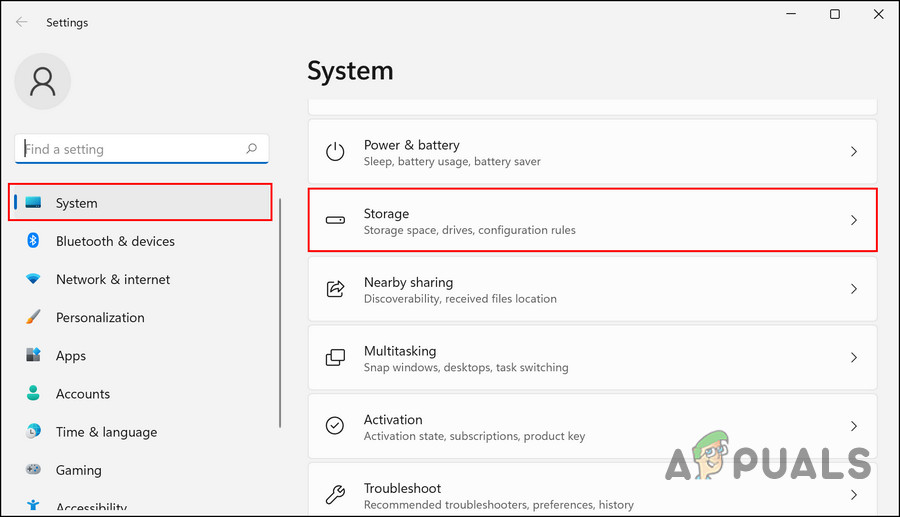Click the Gaming controller icon

click(x=33, y=469)
